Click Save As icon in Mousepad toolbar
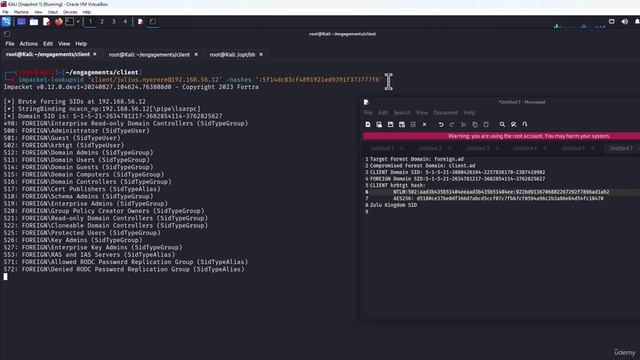Viewport: 640px width, 360px height. tap(402, 124)
